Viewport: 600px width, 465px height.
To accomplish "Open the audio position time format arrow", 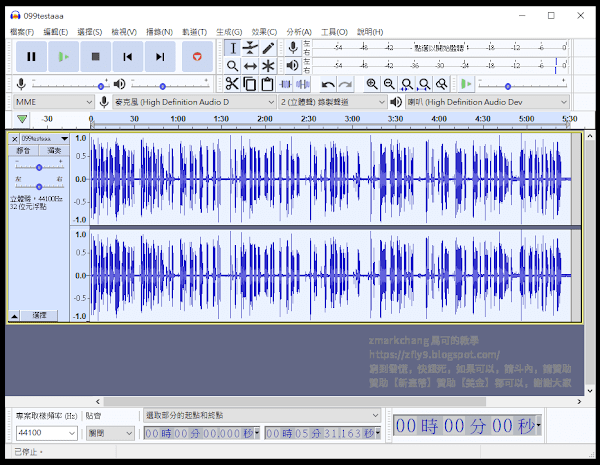I will click(539, 424).
